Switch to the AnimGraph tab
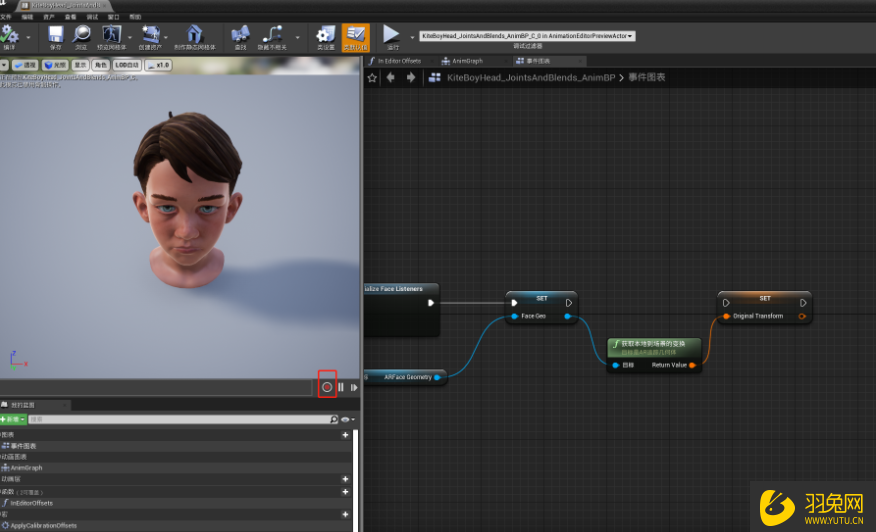The width and height of the screenshot is (876, 532). click(466, 61)
